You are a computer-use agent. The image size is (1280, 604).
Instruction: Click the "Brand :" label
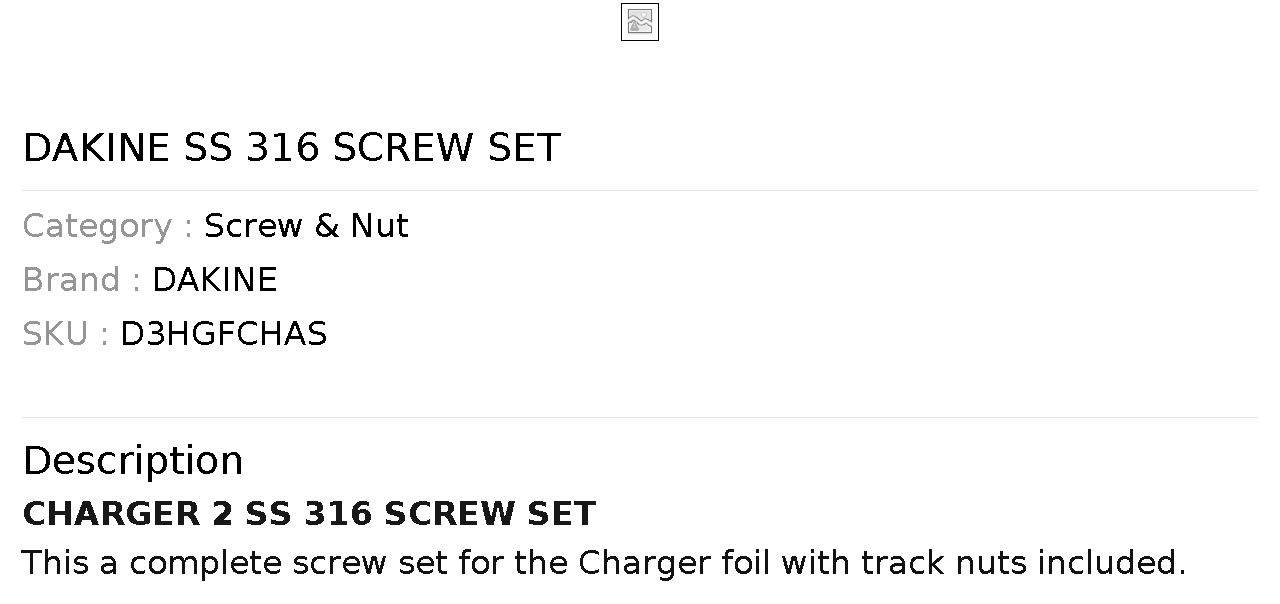click(x=81, y=280)
